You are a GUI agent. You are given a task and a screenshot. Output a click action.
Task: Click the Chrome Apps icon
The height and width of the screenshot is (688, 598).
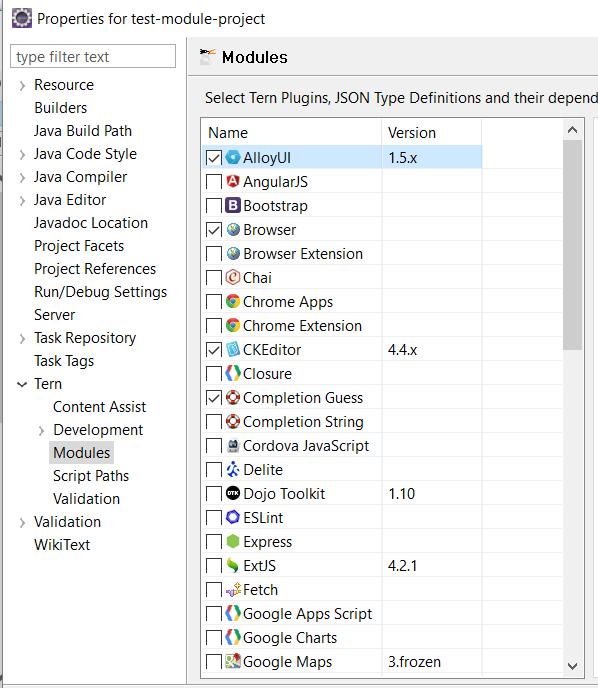[233, 301]
